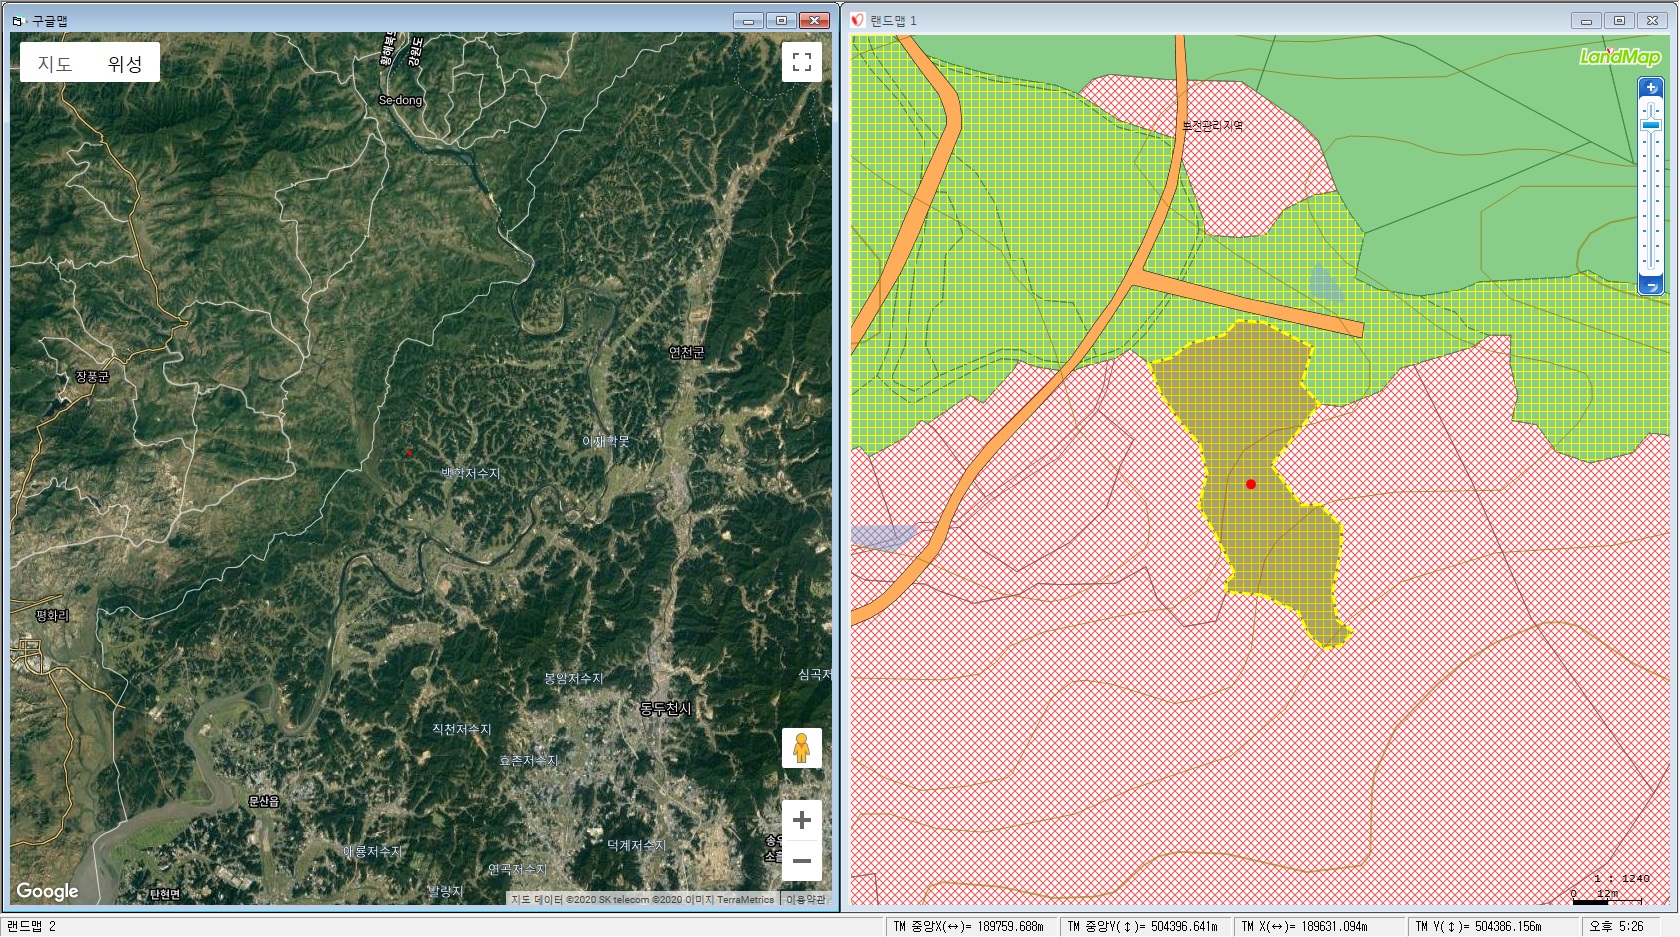Image resolution: width=1680 pixels, height=937 pixels.
Task: Click the 평화리 map label
Action: pyautogui.click(x=52, y=615)
